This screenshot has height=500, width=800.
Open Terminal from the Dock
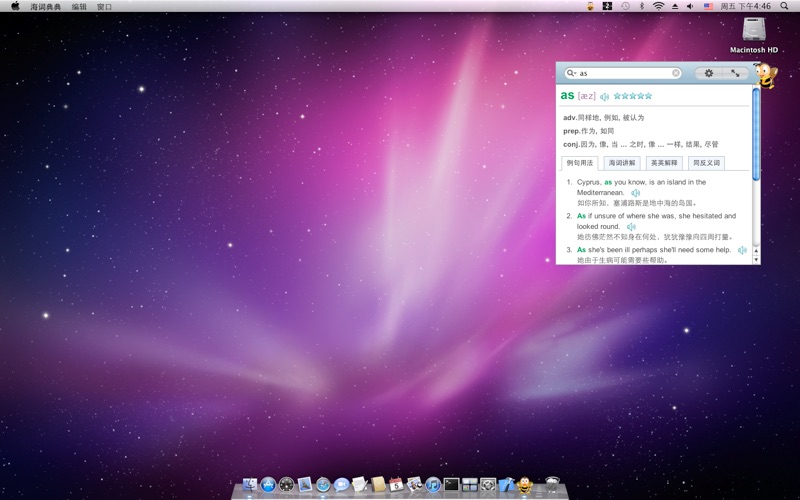point(452,484)
